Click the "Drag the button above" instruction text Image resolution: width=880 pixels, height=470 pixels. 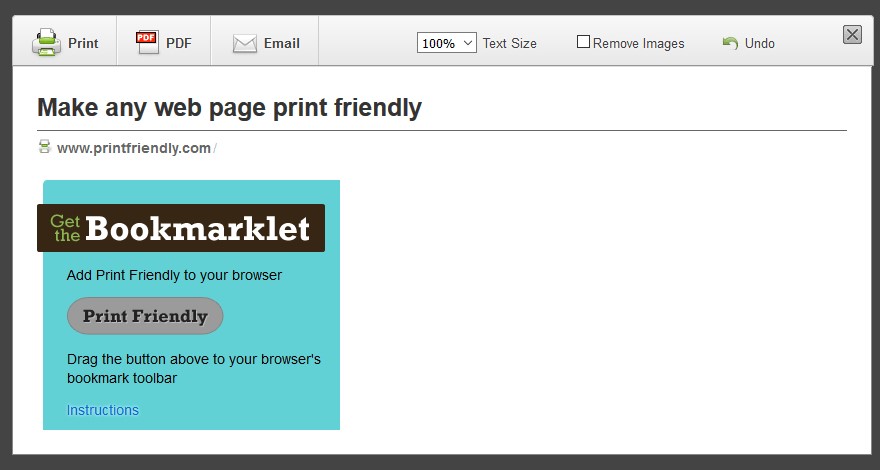click(x=194, y=368)
